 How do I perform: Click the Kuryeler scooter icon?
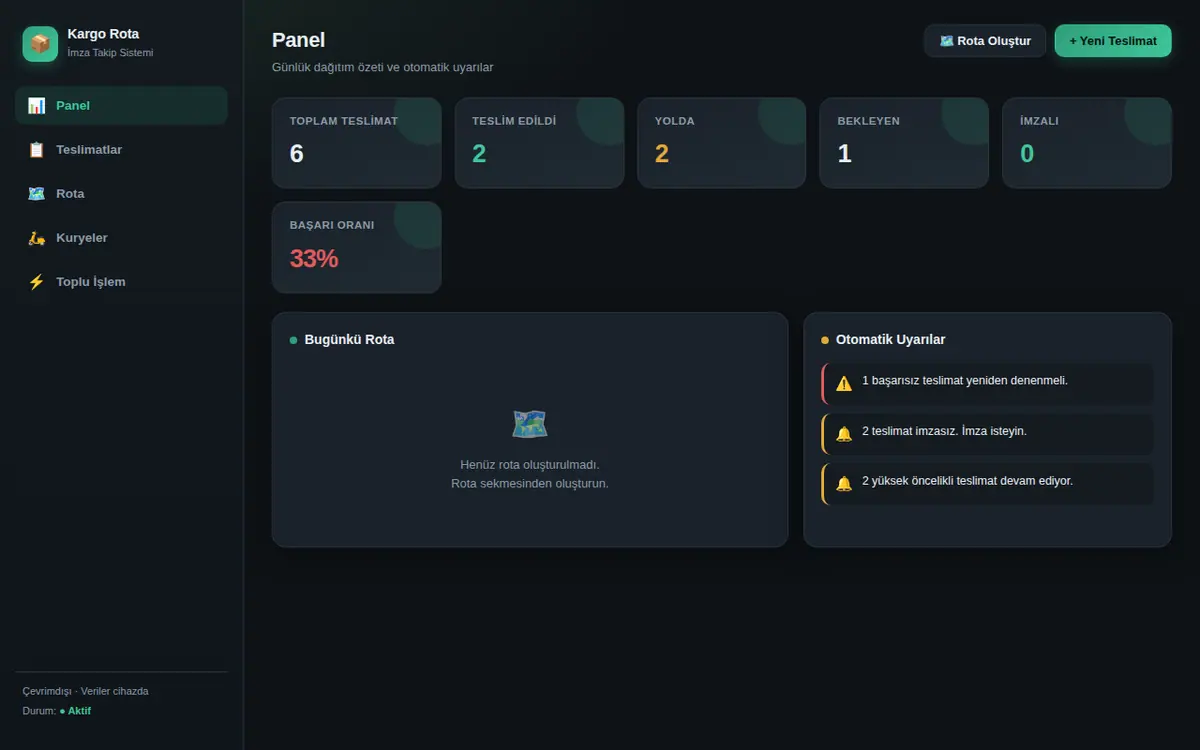(x=37, y=238)
